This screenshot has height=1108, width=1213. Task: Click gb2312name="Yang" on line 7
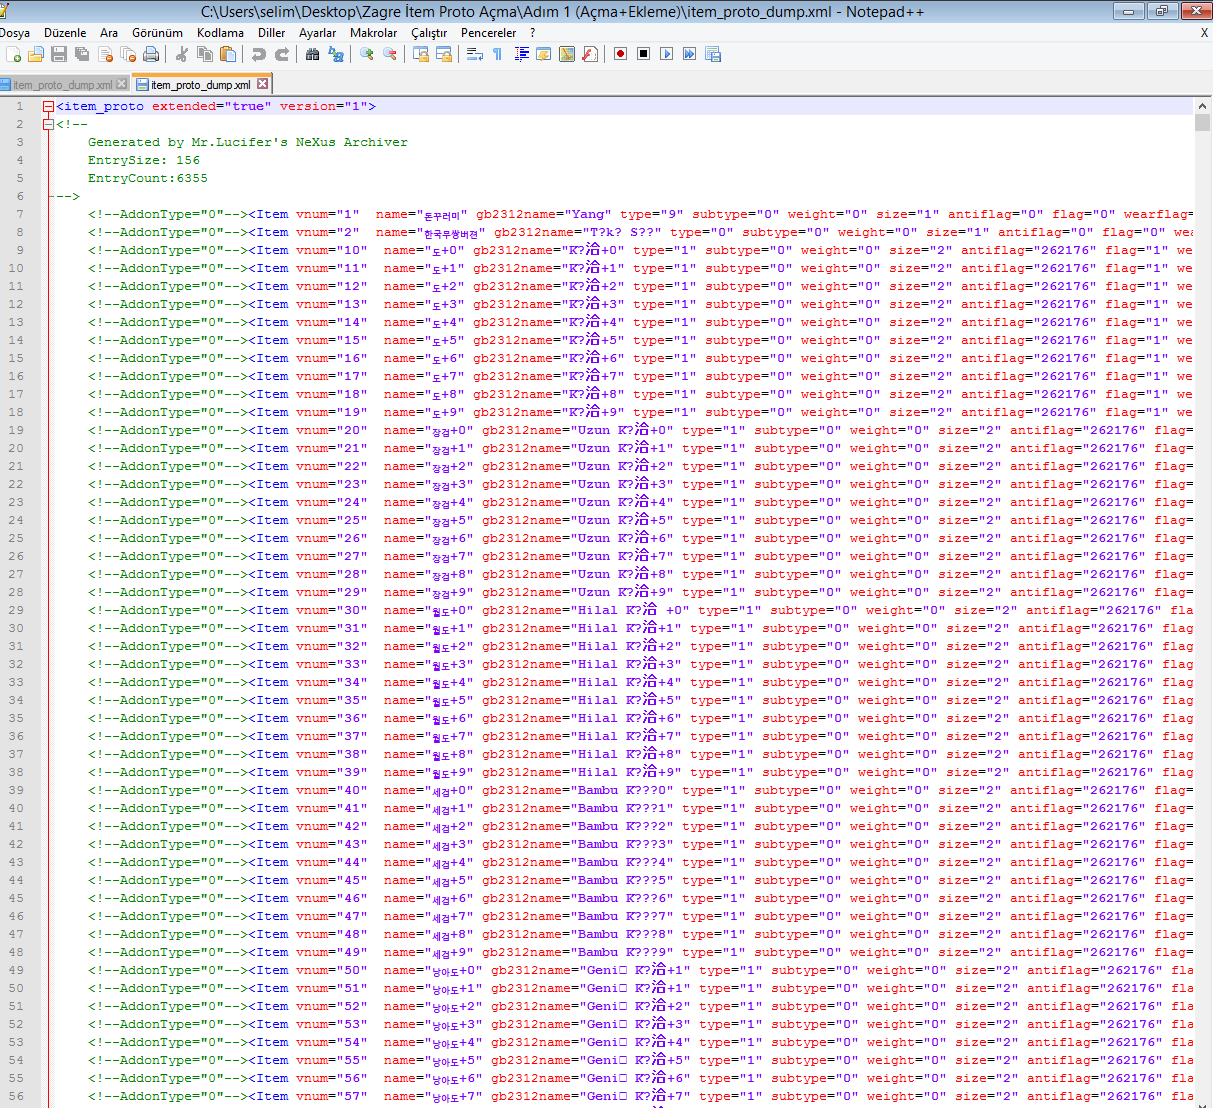pyautogui.click(x=543, y=214)
